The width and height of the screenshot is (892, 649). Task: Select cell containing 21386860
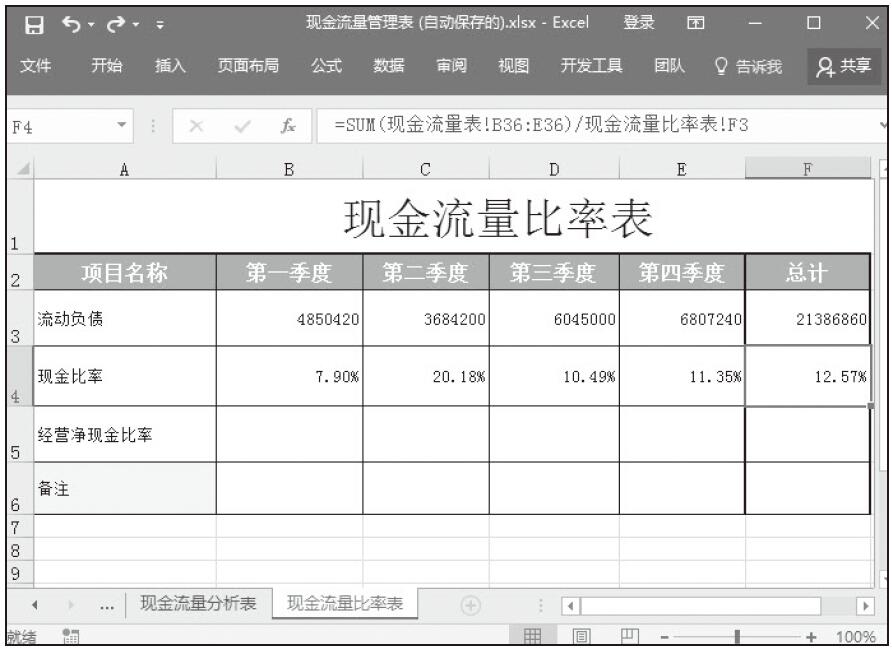tap(807, 319)
